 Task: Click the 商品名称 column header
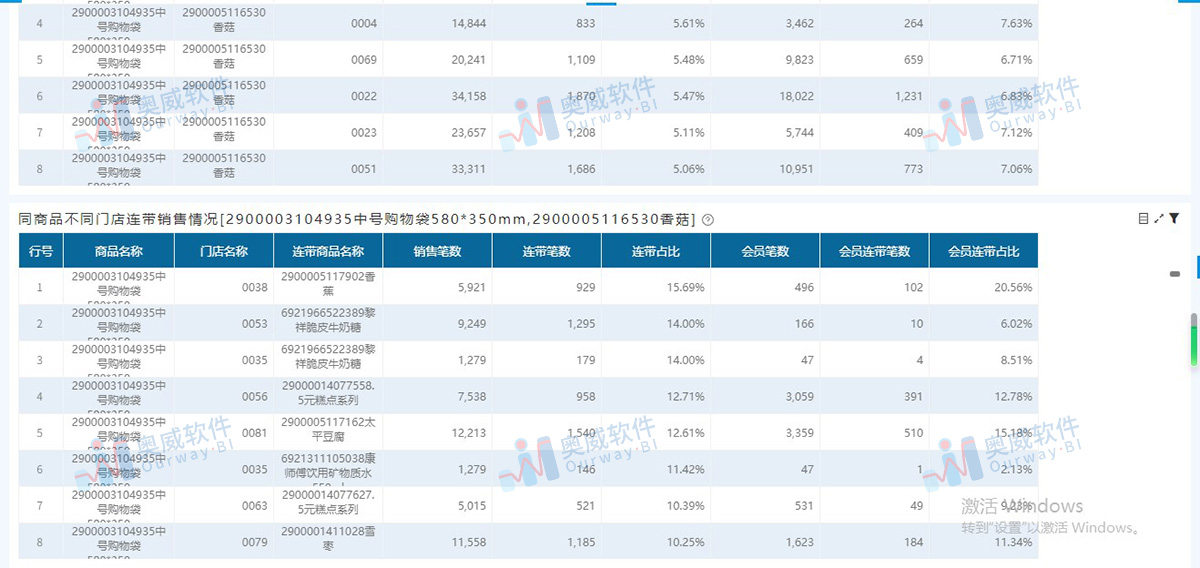(119, 251)
